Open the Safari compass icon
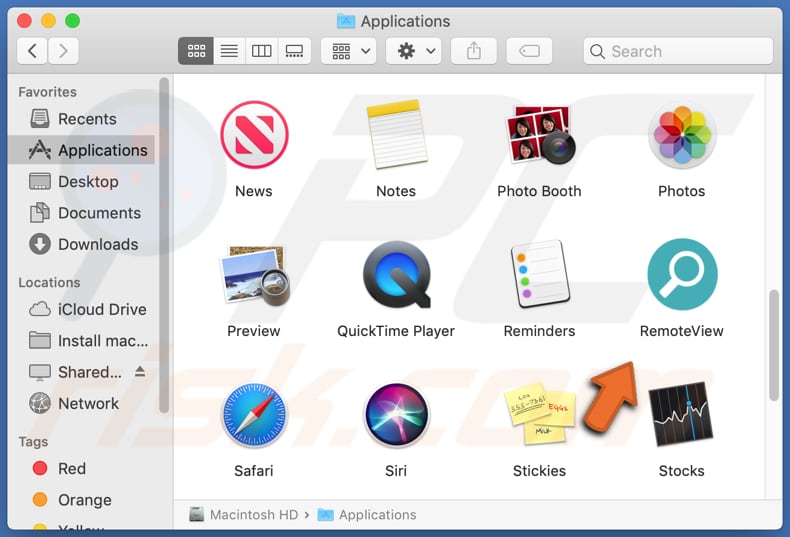 click(x=254, y=415)
